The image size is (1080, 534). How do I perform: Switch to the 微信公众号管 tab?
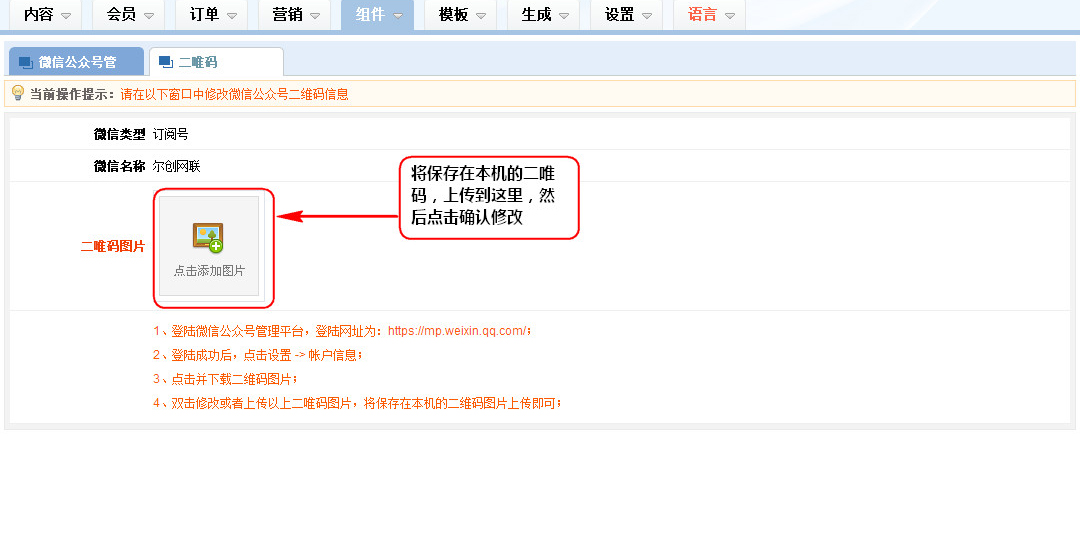[77, 62]
